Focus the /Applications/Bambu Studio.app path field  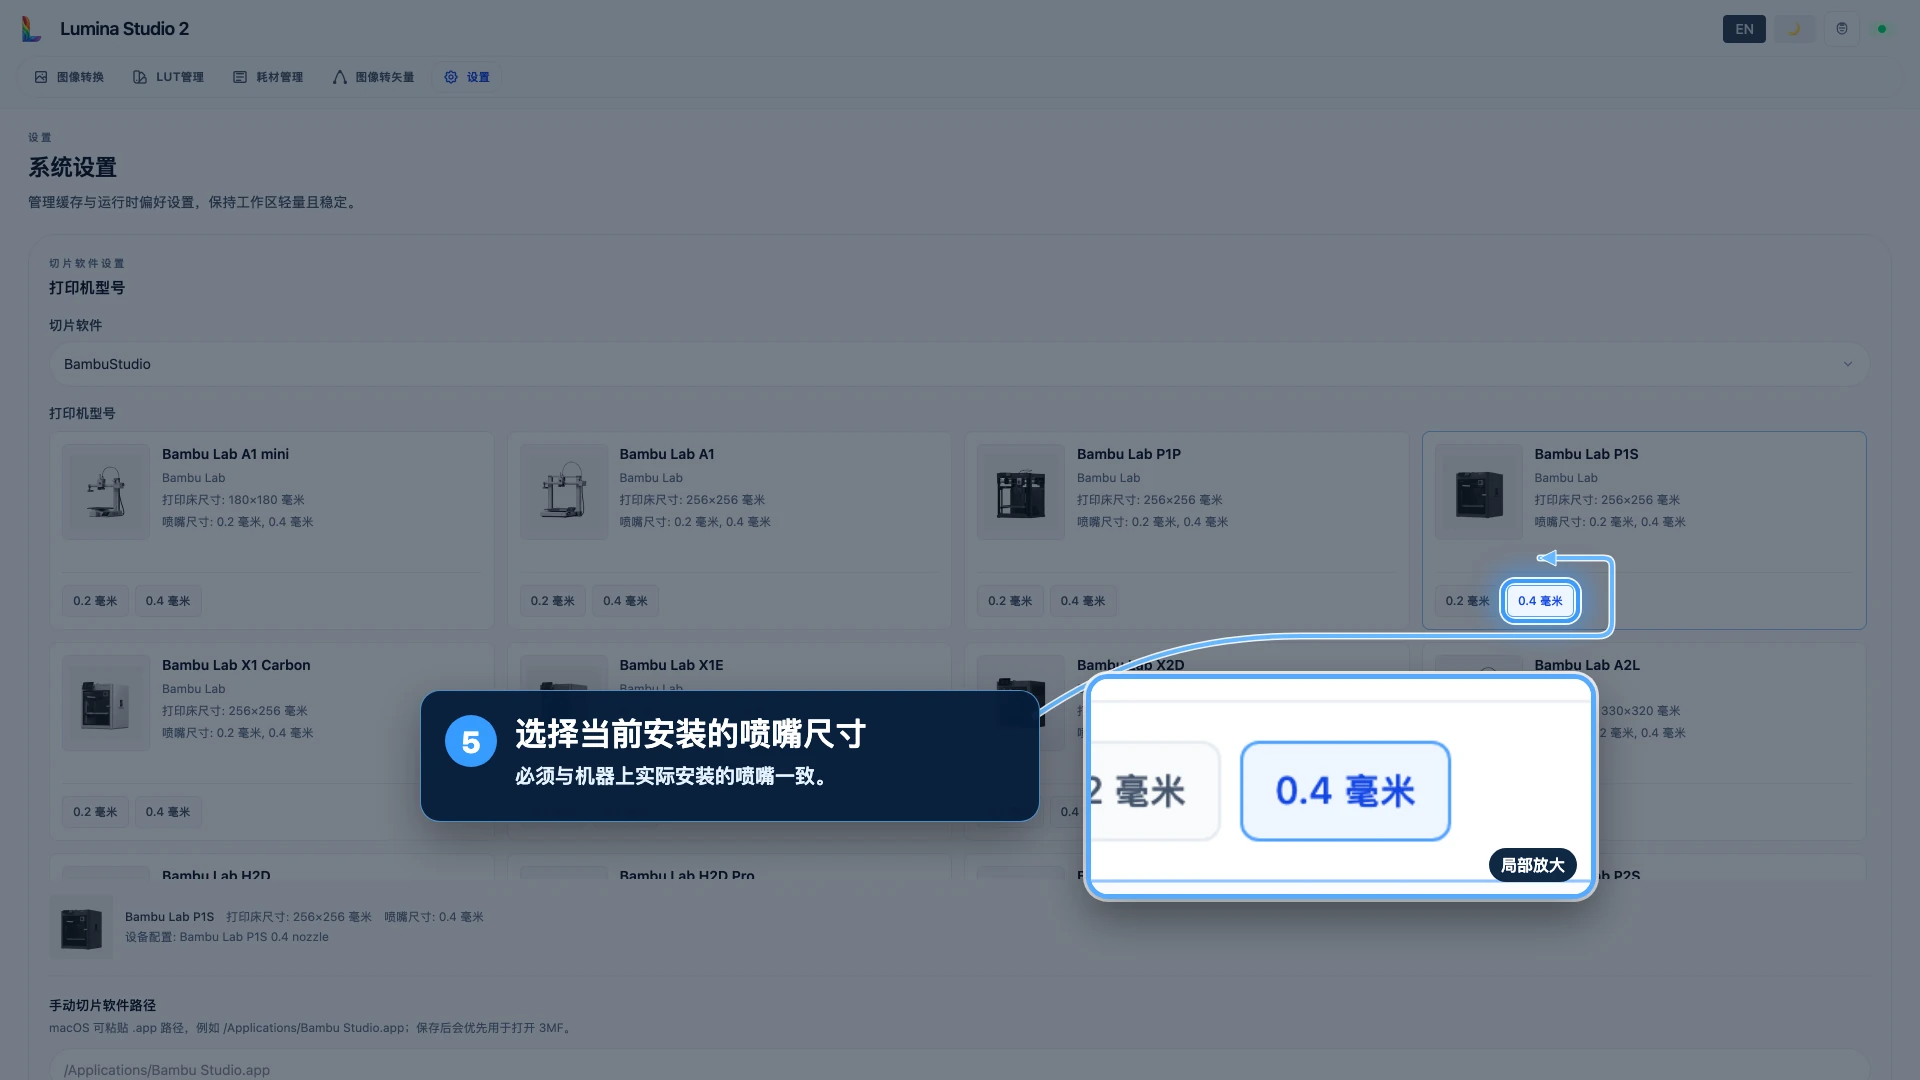coord(959,1066)
